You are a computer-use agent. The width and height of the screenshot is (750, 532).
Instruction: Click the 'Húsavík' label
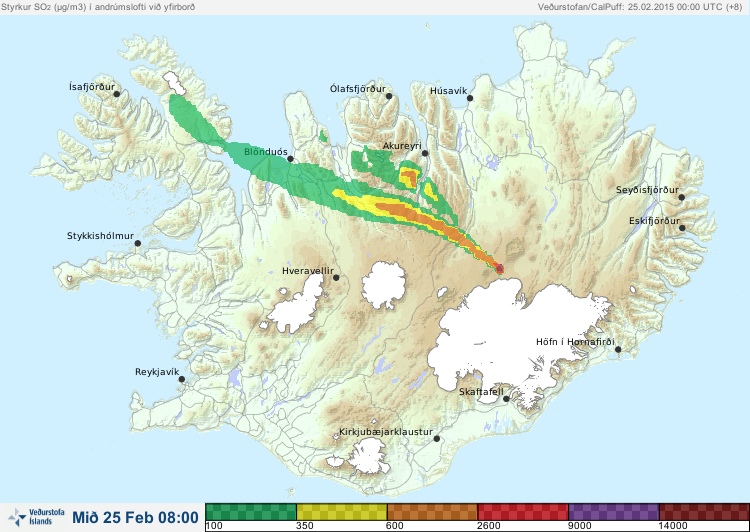(x=448, y=91)
